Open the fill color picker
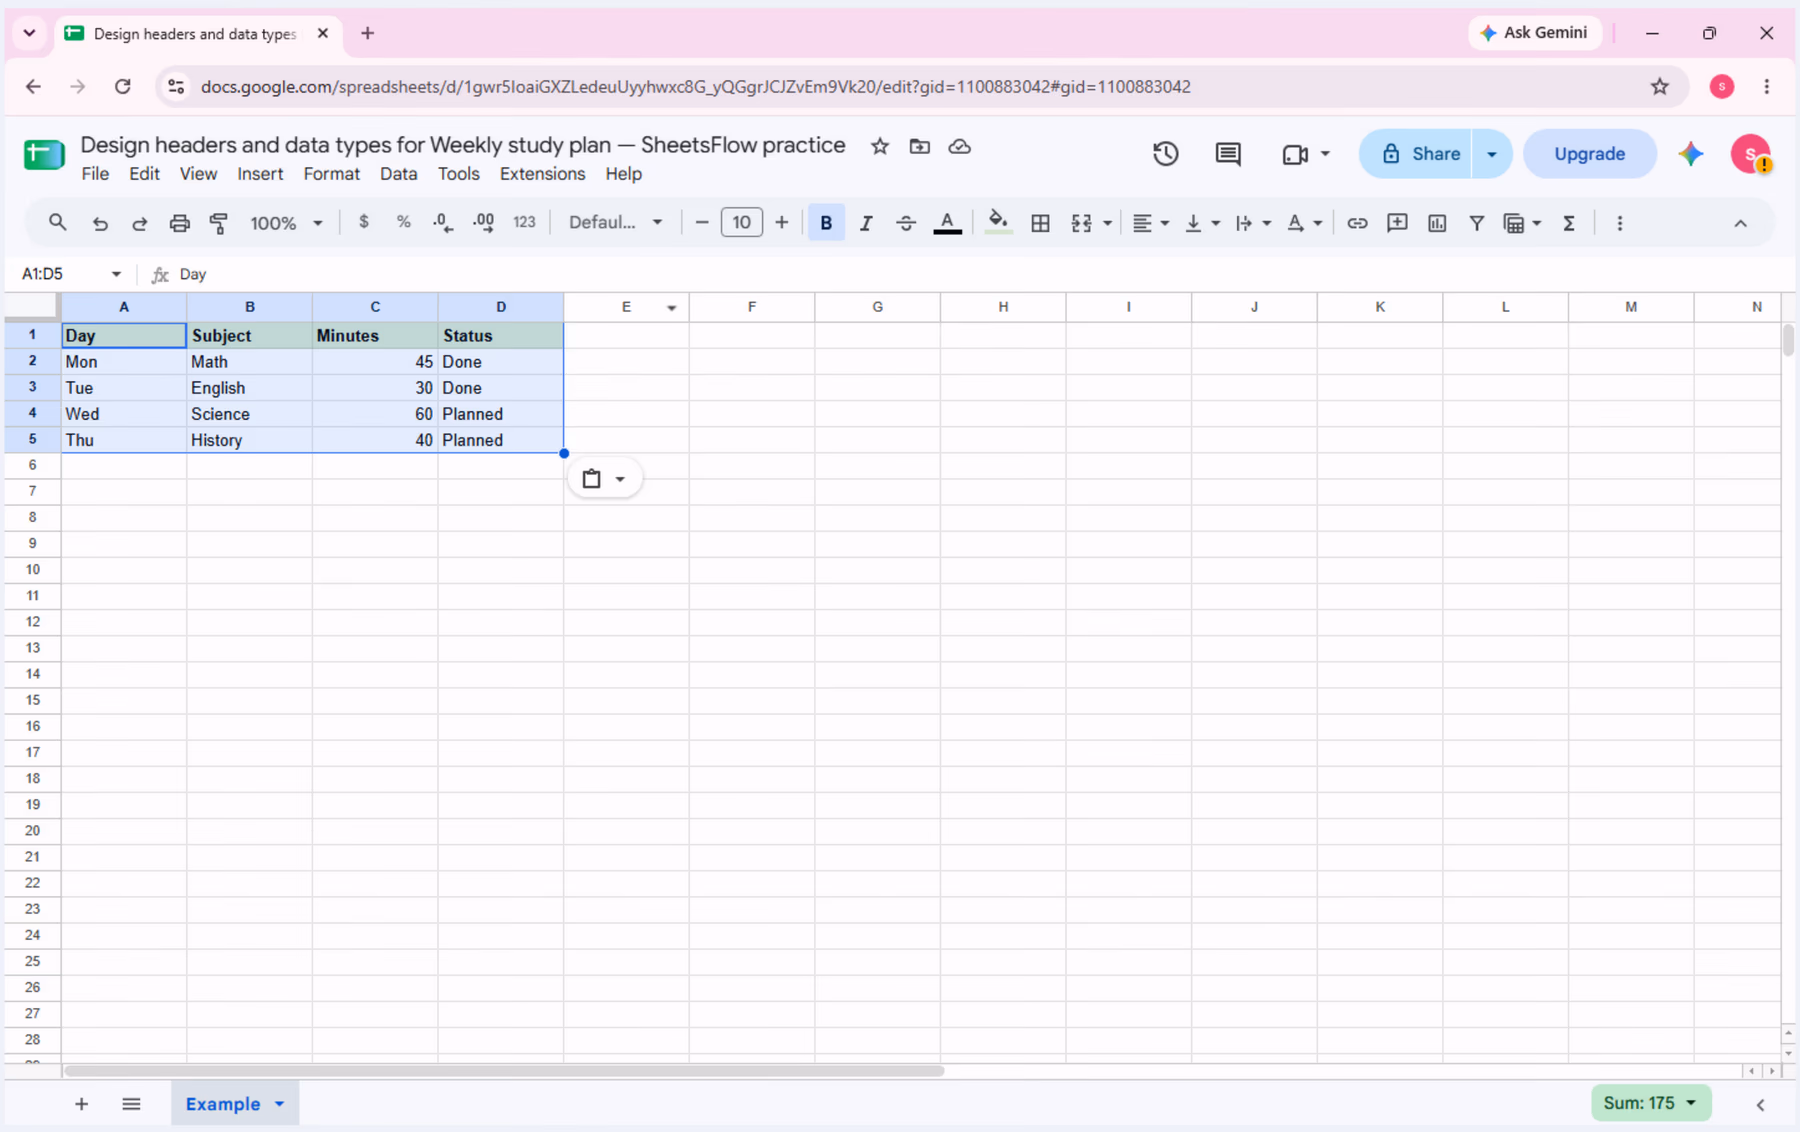This screenshot has width=1800, height=1132. click(997, 223)
